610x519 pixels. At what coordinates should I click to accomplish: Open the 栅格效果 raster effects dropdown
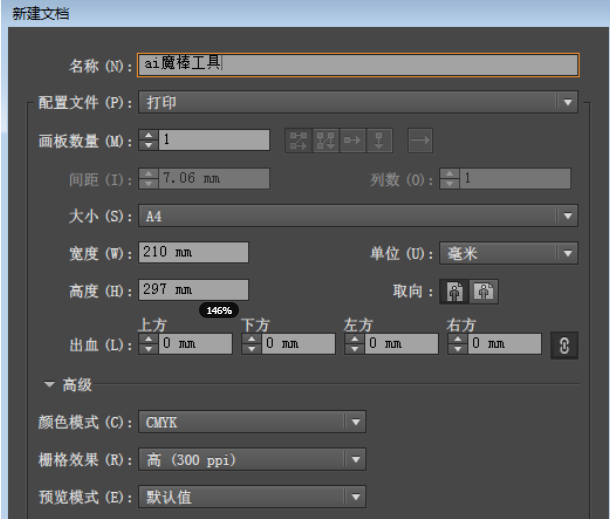pos(252,459)
